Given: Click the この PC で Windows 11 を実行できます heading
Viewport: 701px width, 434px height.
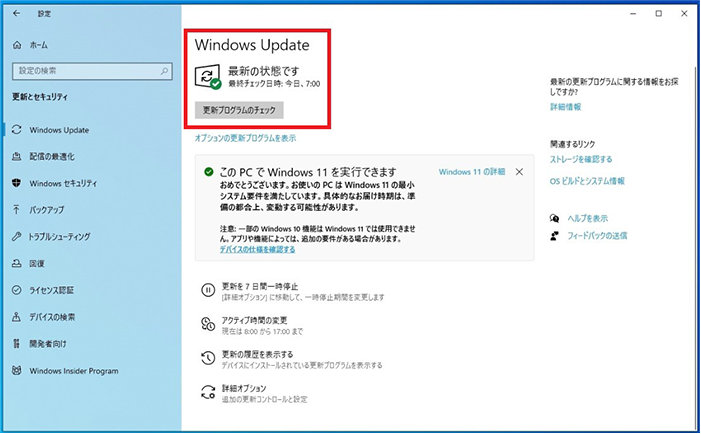Looking at the screenshot, I should pos(308,172).
